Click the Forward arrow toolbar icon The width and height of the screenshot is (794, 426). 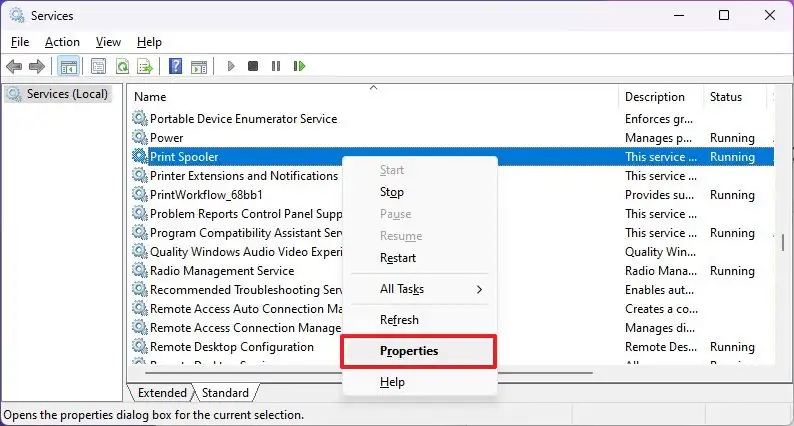click(x=36, y=66)
